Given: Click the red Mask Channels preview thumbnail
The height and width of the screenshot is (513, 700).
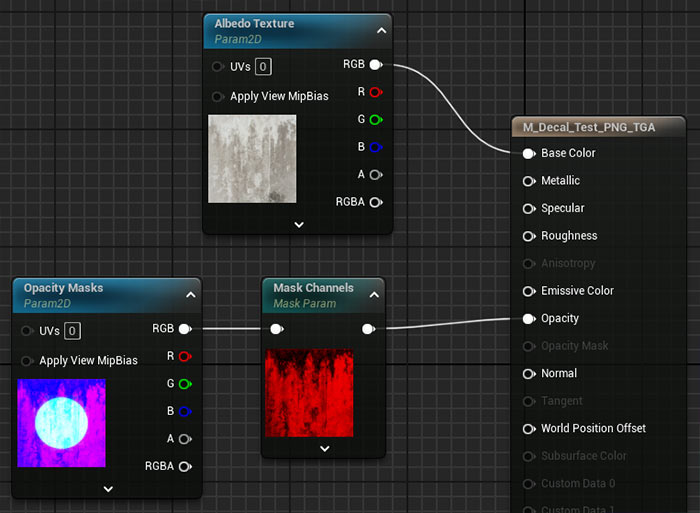Looking at the screenshot, I should point(310,392).
